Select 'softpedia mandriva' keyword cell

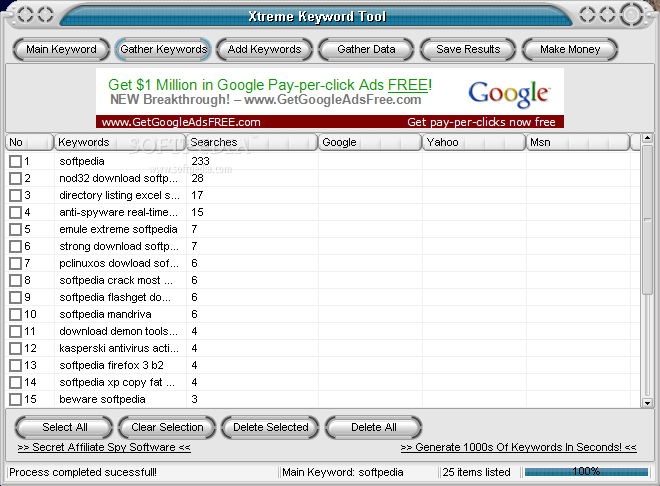[x=105, y=314]
